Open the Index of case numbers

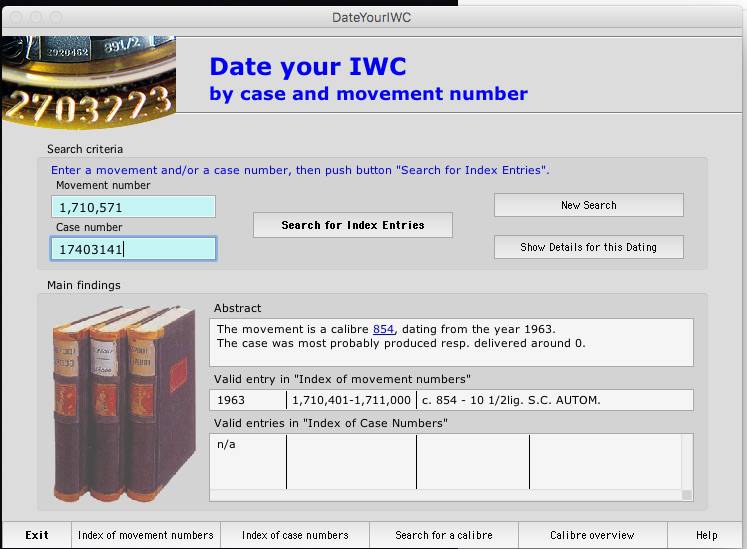point(295,535)
